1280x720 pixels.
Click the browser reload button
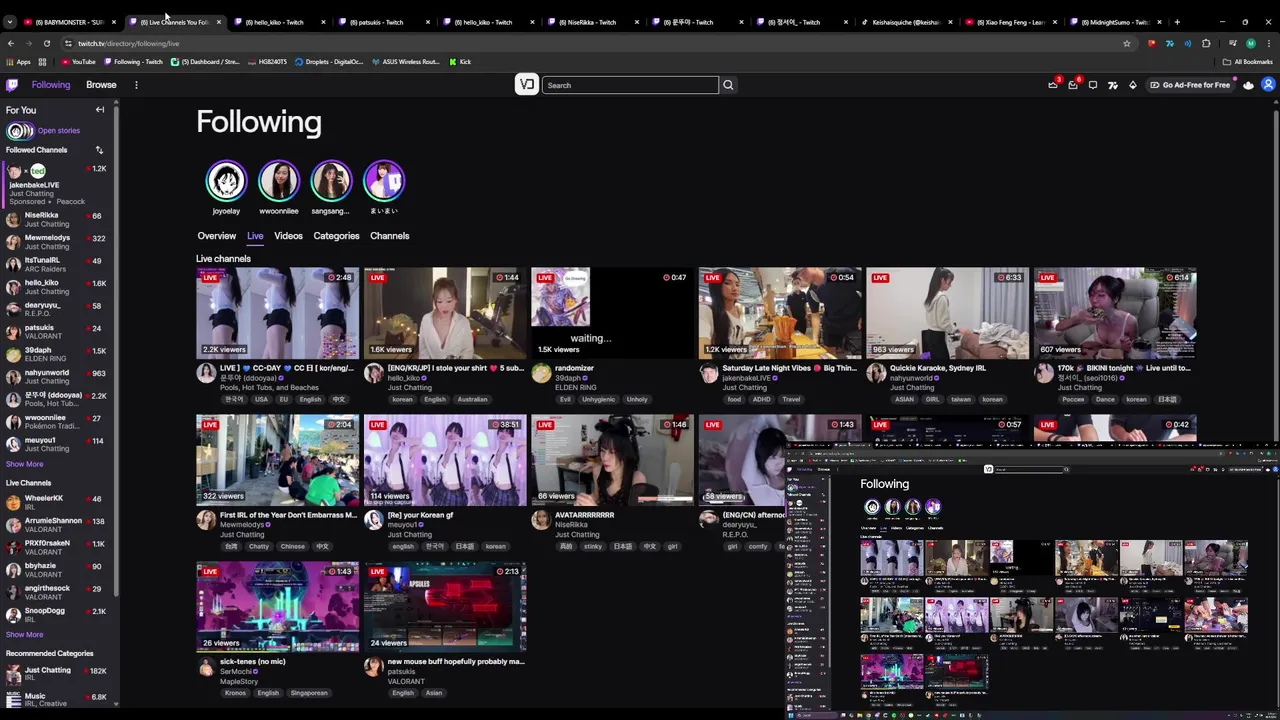[46, 43]
